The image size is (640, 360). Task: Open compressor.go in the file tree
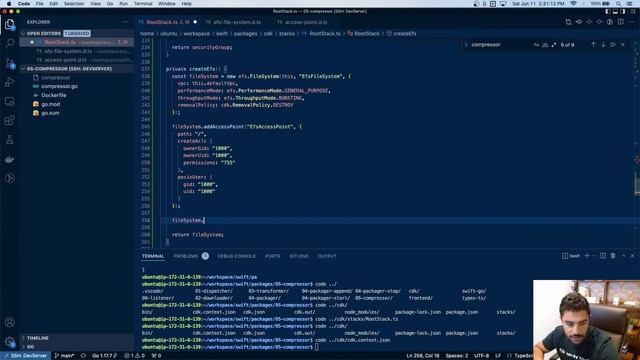click(59, 86)
